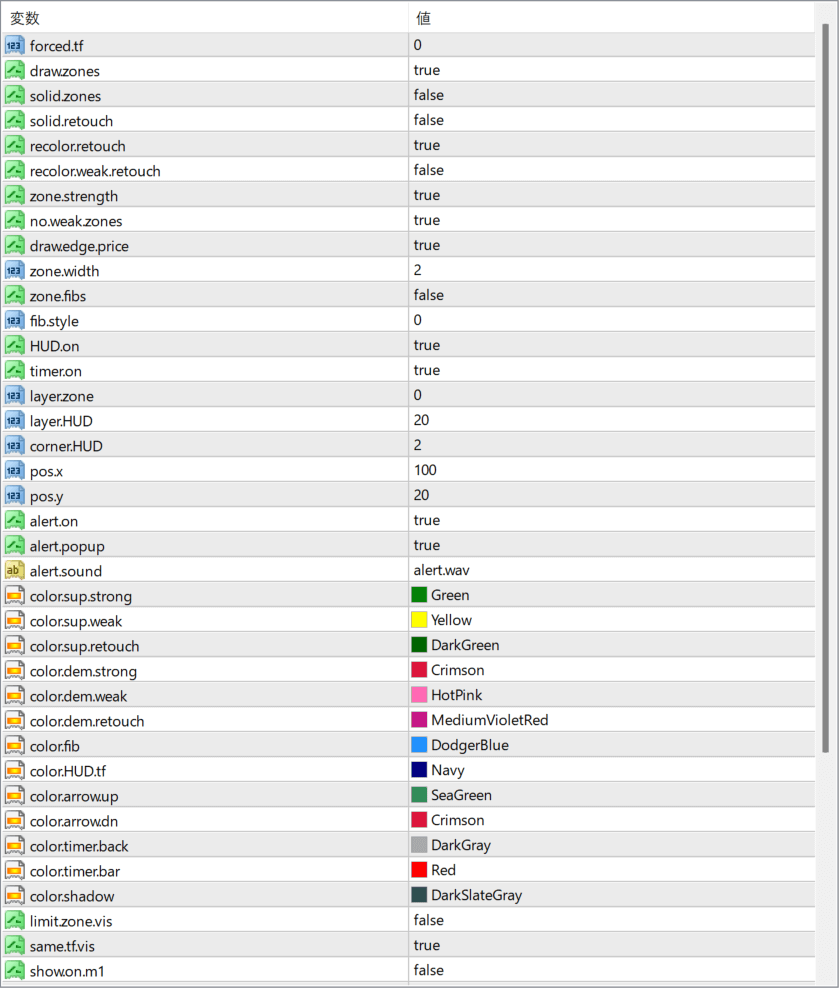Toggle the limit.zone.vis false value
The image size is (839, 988).
coord(428,920)
